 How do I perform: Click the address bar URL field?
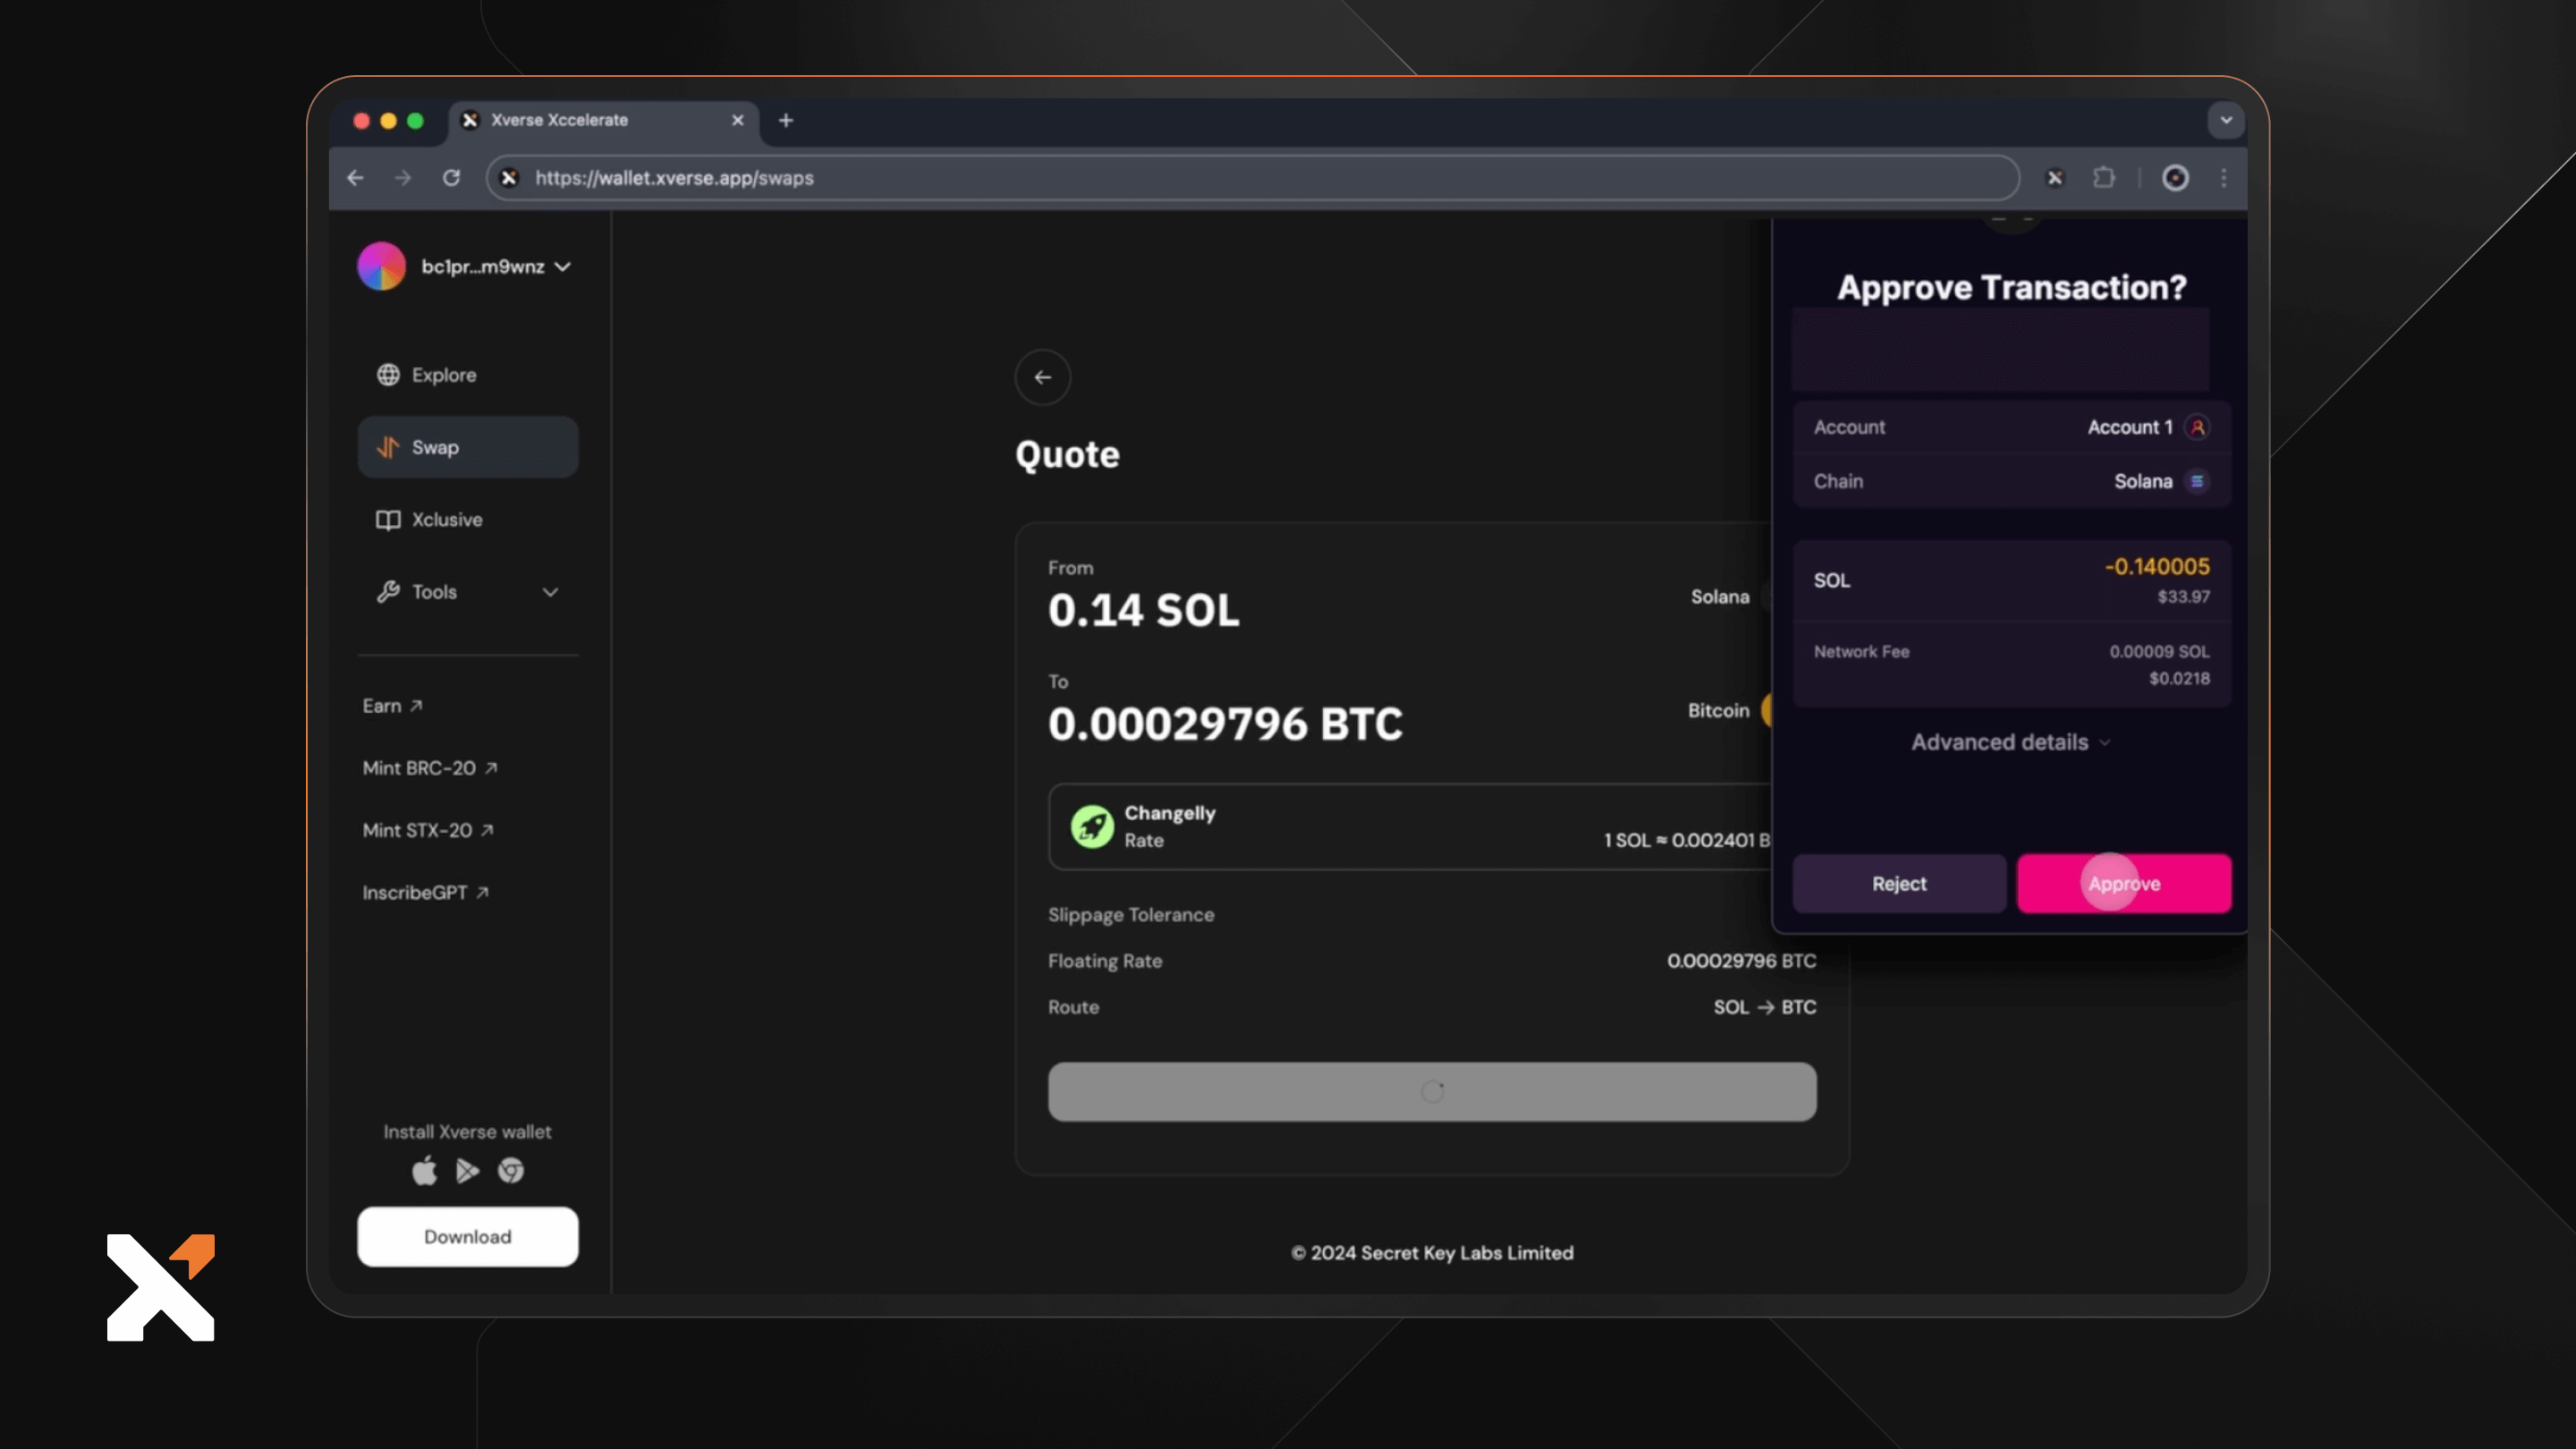[1252, 178]
